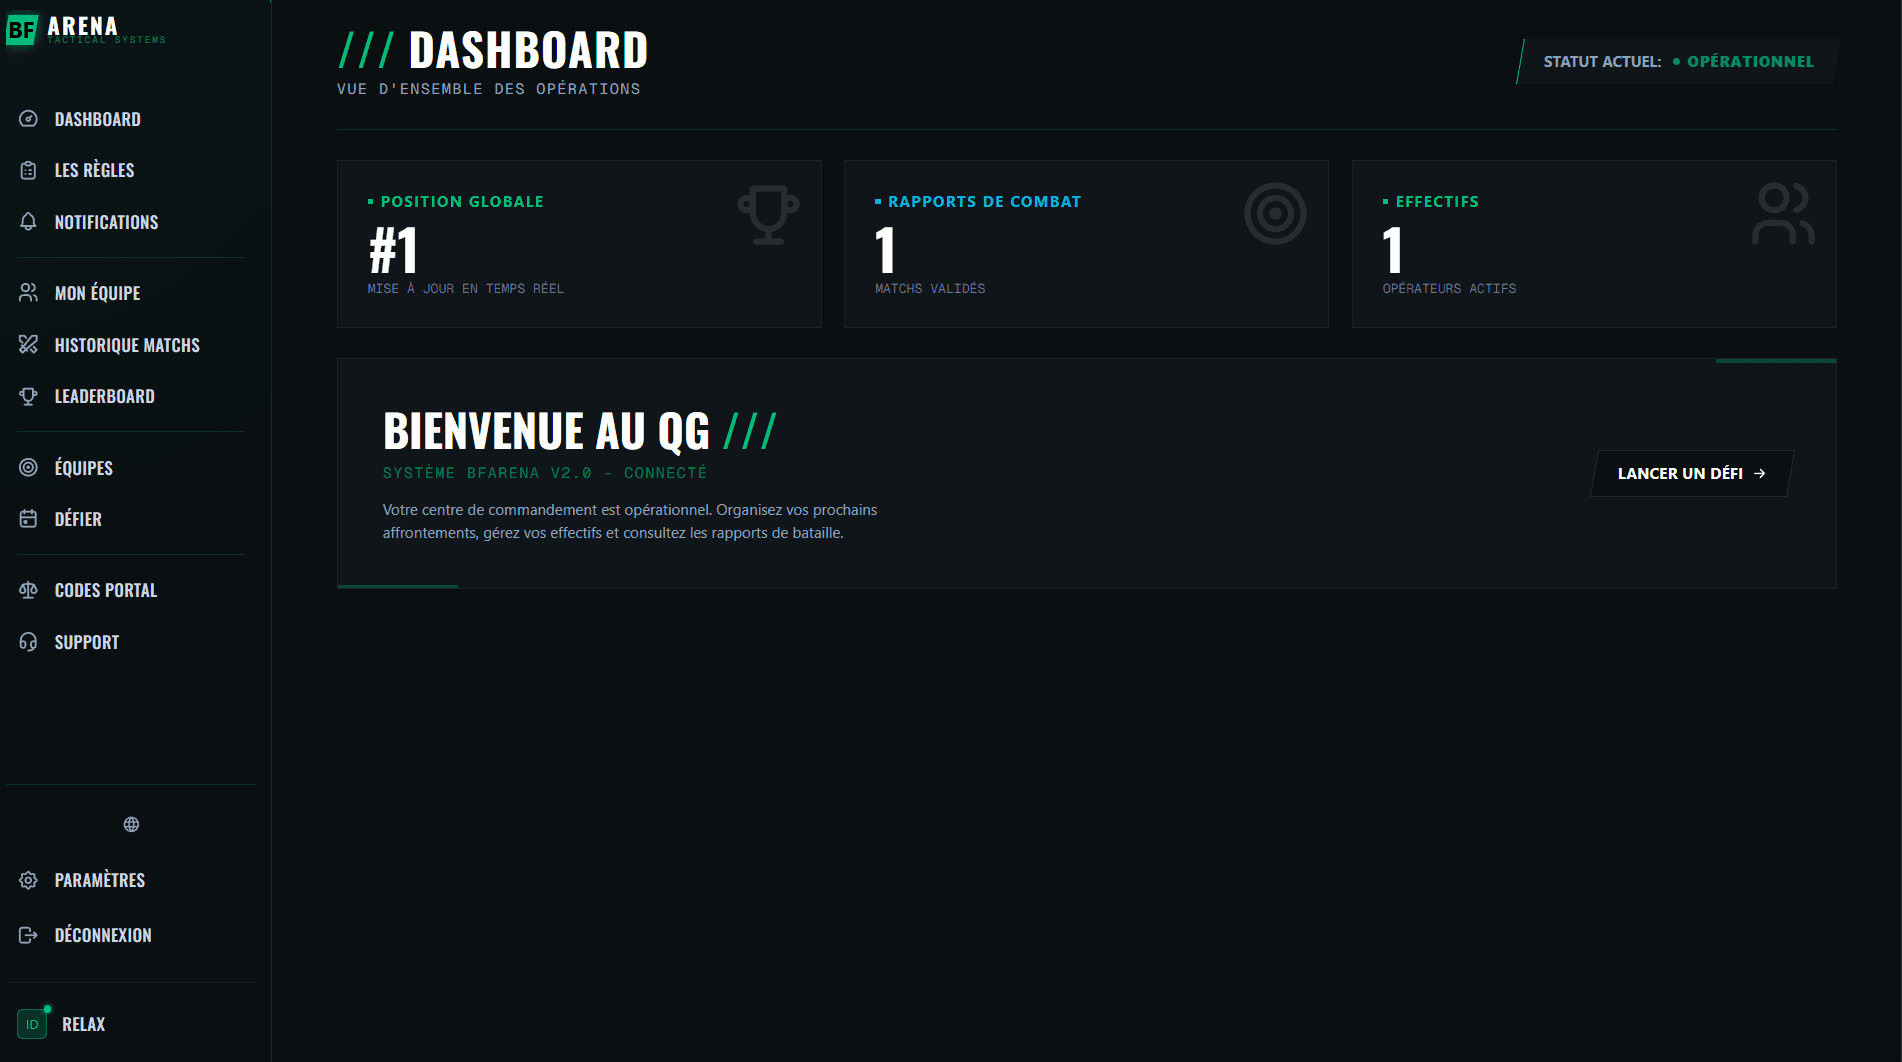The width and height of the screenshot is (1902, 1062).
Task: Click the target icon on Rapports de Combat
Action: tap(1276, 213)
